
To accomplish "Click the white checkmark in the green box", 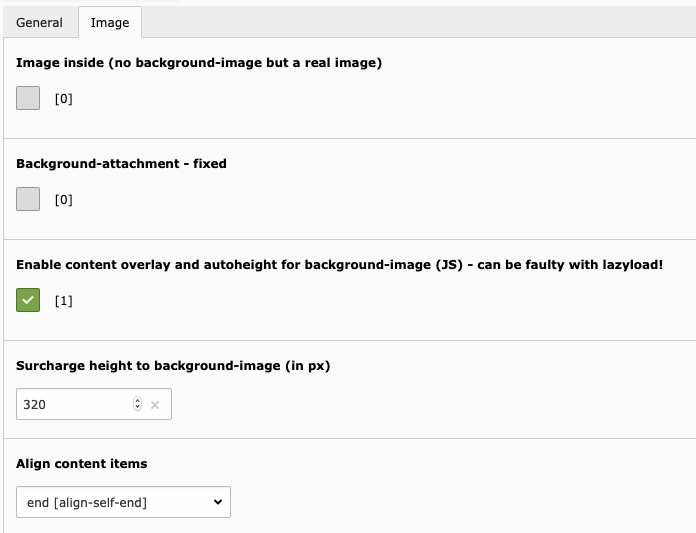I will tap(28, 300).
